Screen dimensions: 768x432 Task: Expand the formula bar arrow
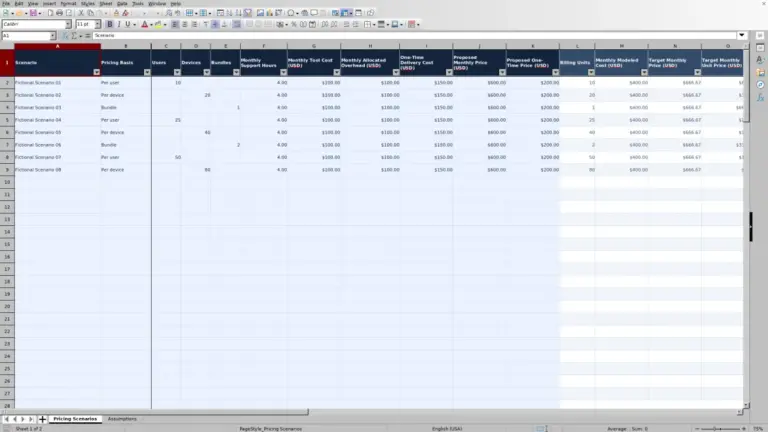(x=742, y=35)
